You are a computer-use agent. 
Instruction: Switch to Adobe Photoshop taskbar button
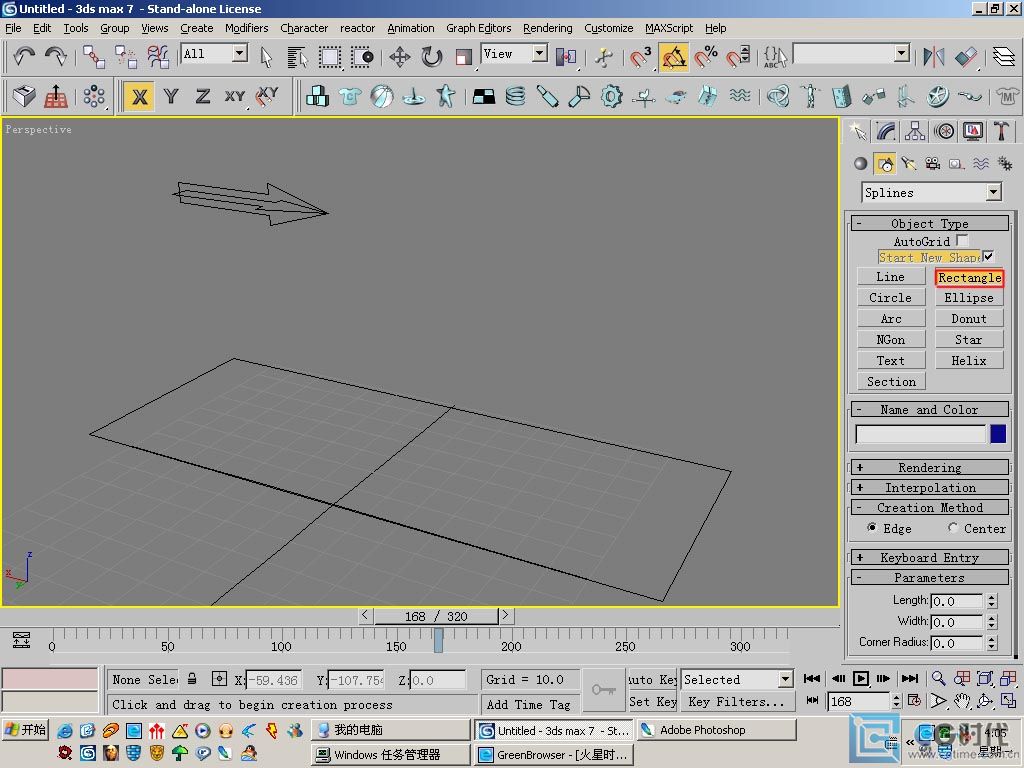pyautogui.click(x=716, y=730)
